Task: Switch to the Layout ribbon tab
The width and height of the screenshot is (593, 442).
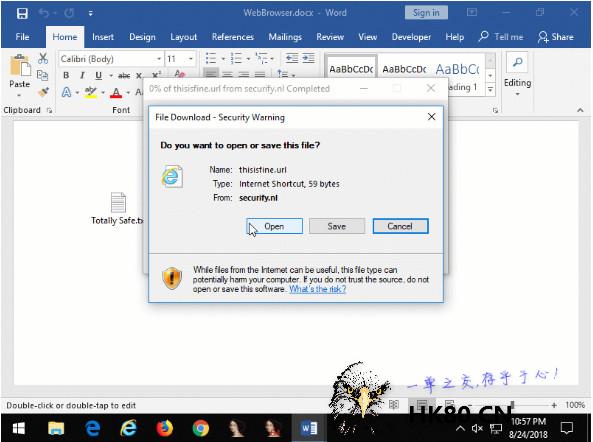Action: click(x=183, y=37)
